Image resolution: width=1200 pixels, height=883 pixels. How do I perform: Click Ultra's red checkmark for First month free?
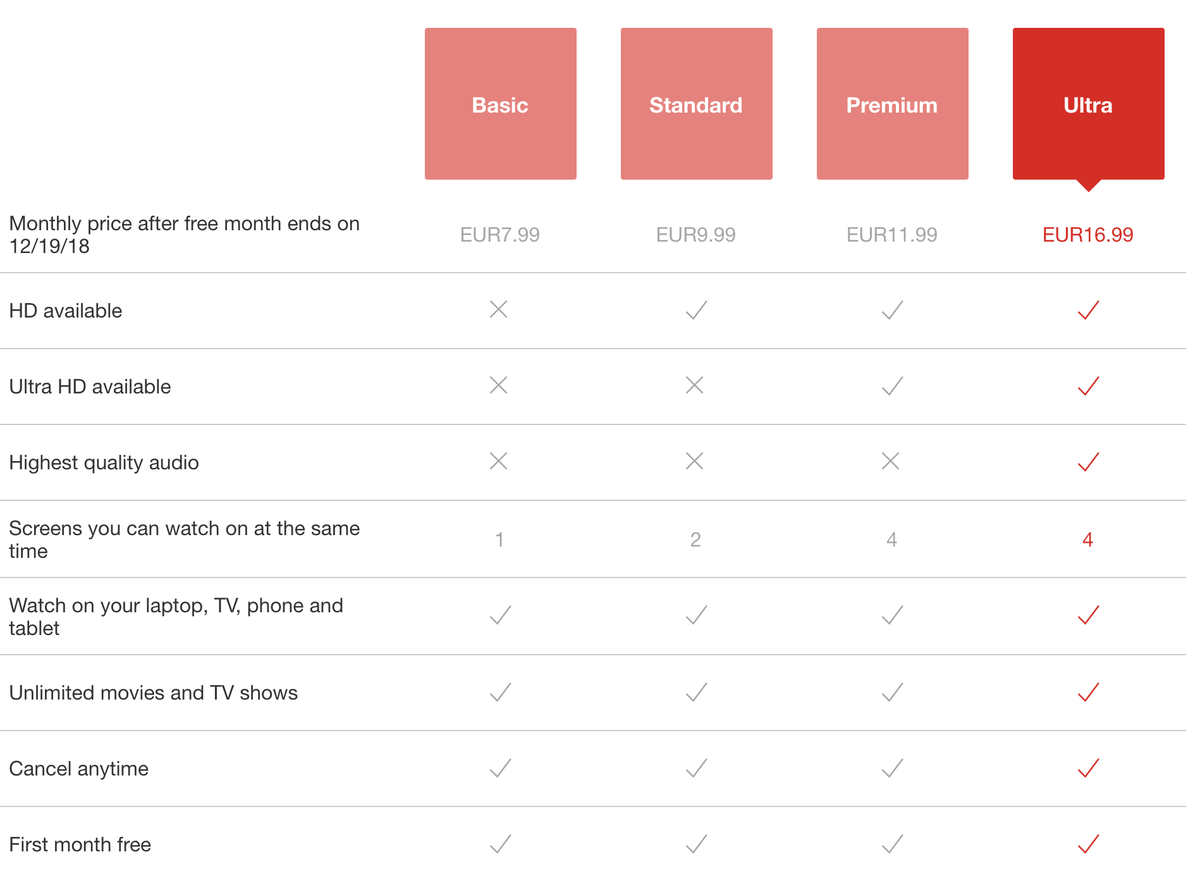[1088, 844]
